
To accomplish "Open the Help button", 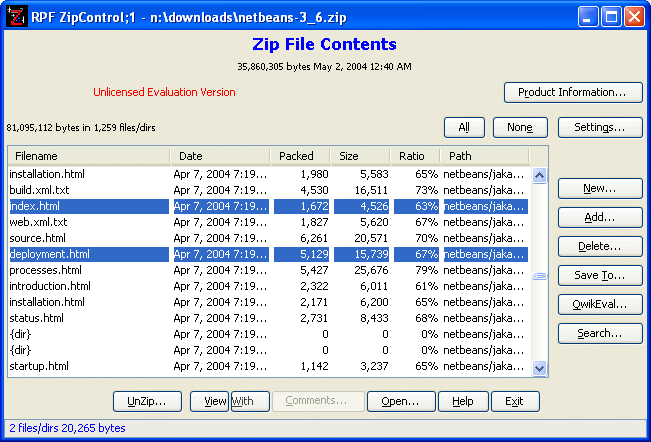I will (x=463, y=401).
